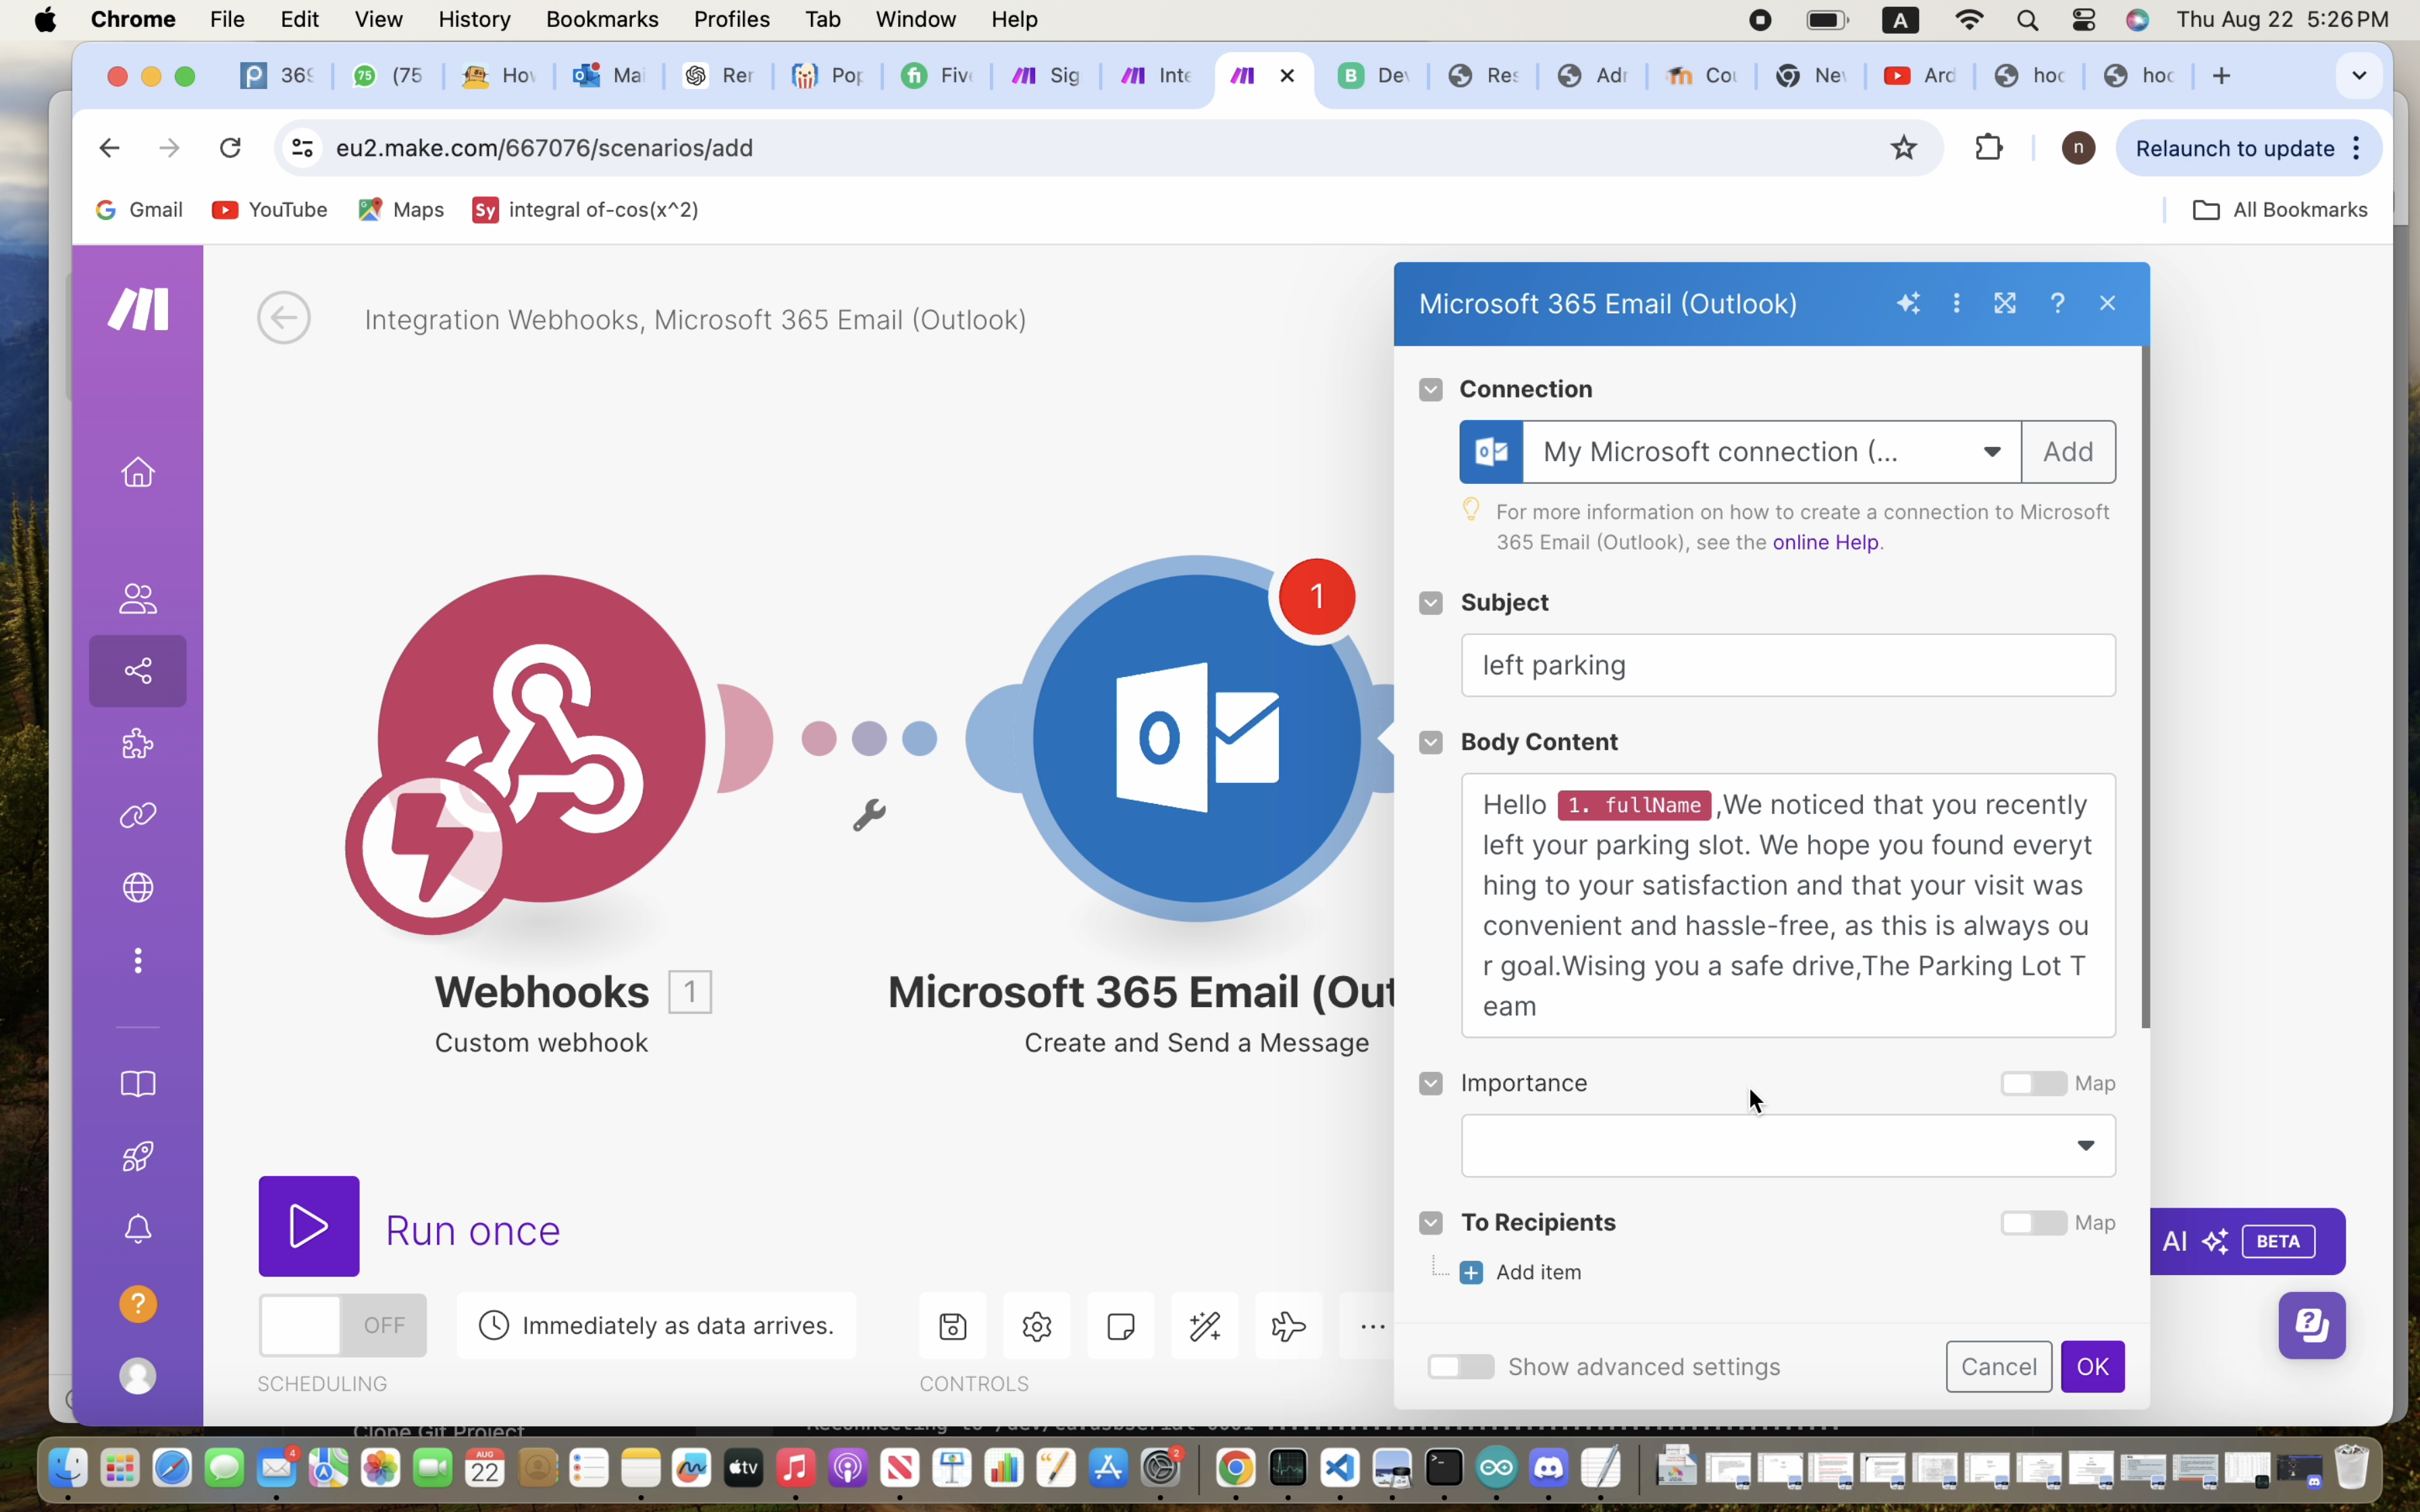The width and height of the screenshot is (2420, 1512).
Task: Toggle the Connection field checkbox
Action: 1431,389
